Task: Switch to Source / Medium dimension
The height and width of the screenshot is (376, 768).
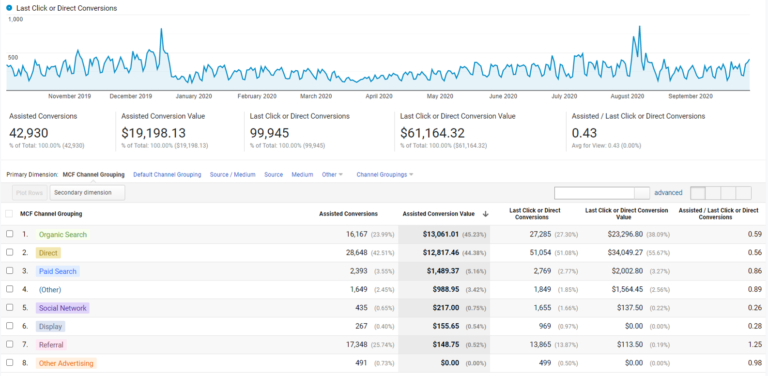Action: (233, 175)
